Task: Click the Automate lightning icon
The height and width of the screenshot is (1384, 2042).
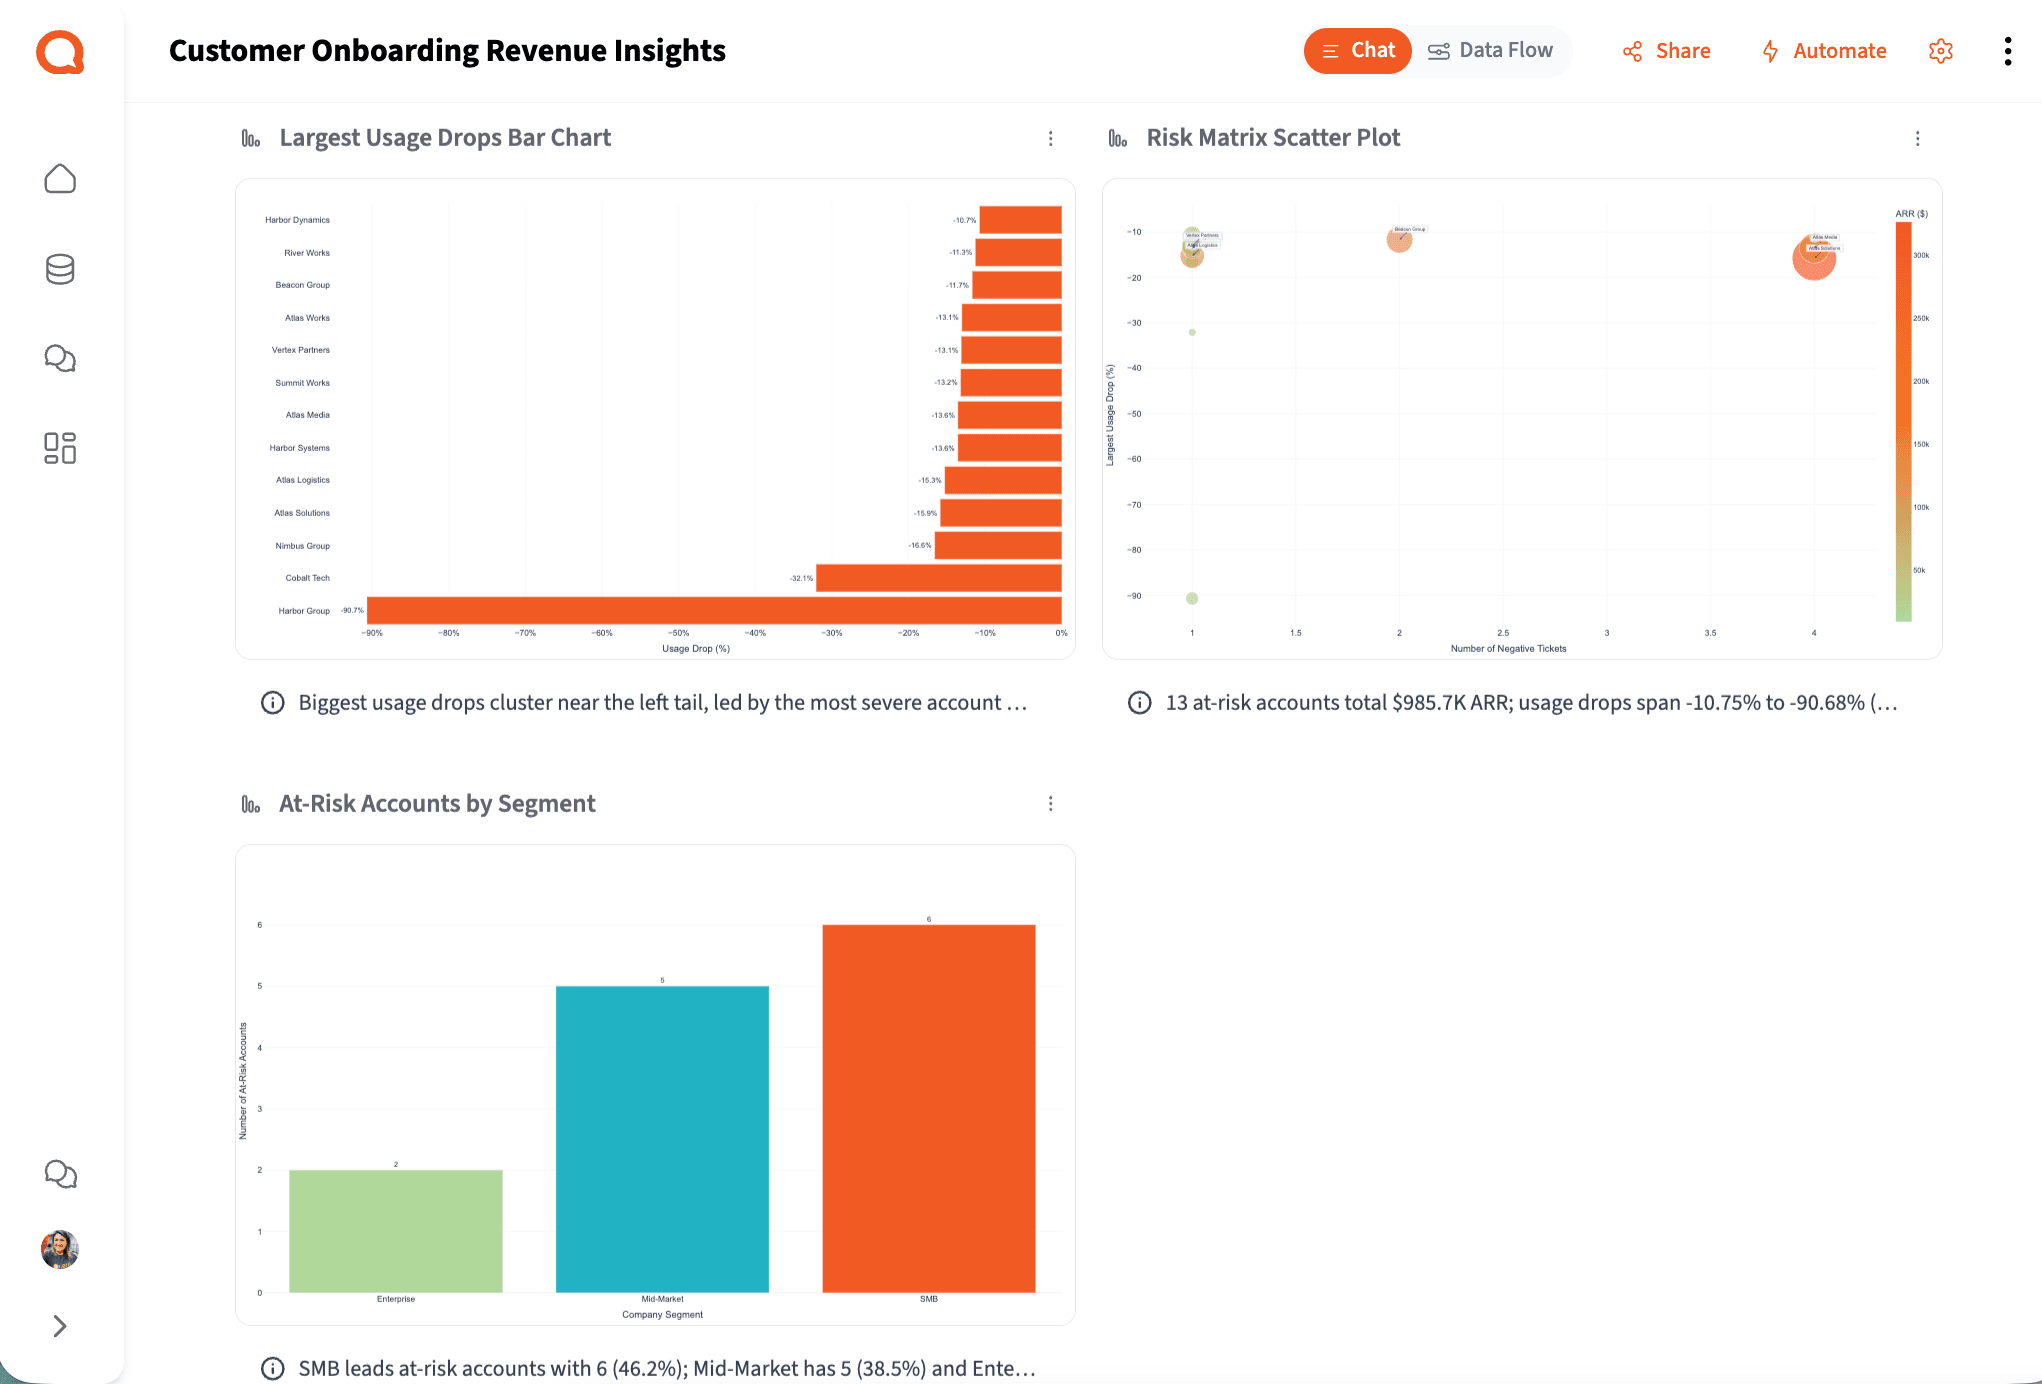Action: point(1770,51)
